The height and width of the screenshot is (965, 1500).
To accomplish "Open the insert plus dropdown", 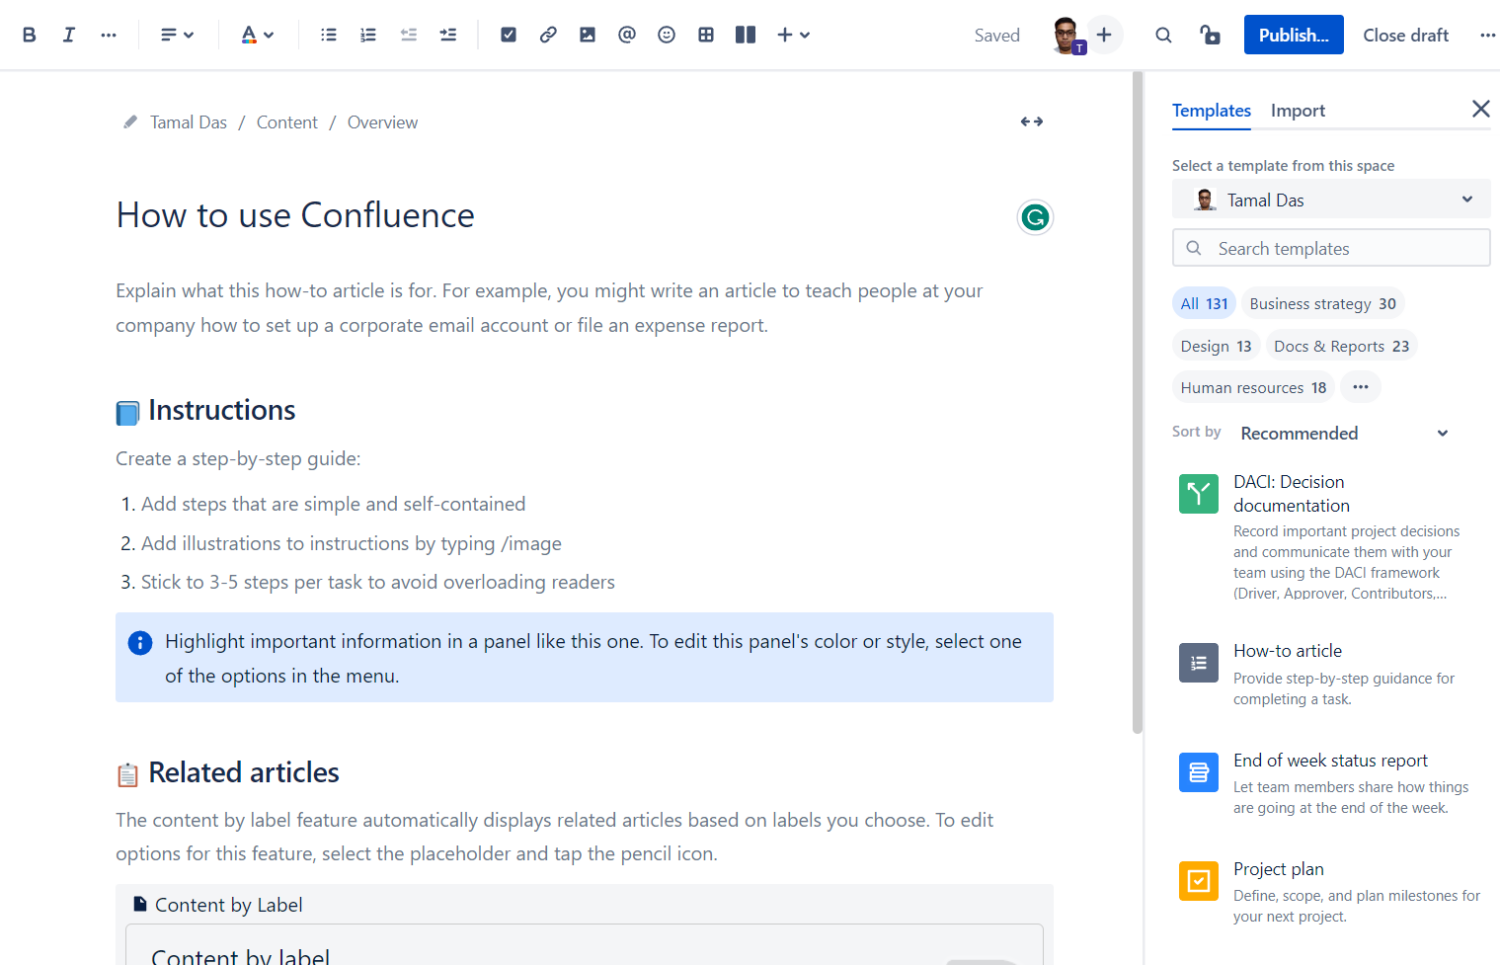I will [x=793, y=35].
